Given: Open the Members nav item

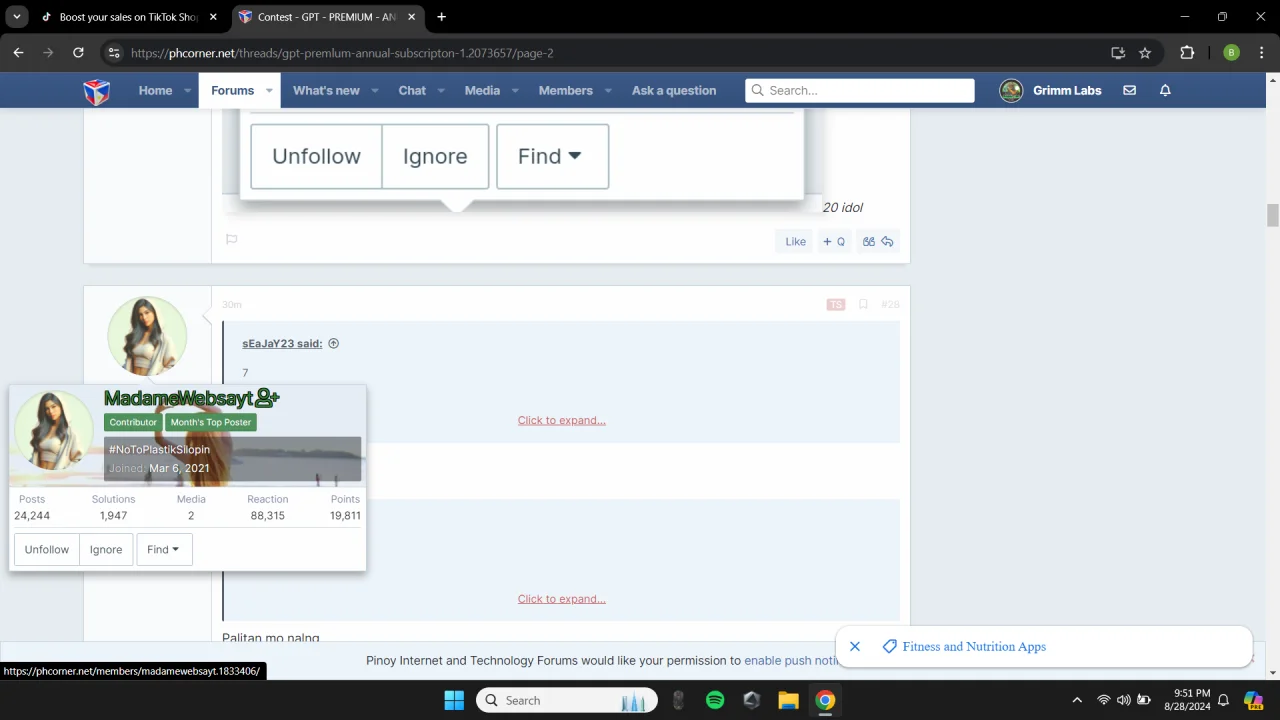Looking at the screenshot, I should (566, 90).
